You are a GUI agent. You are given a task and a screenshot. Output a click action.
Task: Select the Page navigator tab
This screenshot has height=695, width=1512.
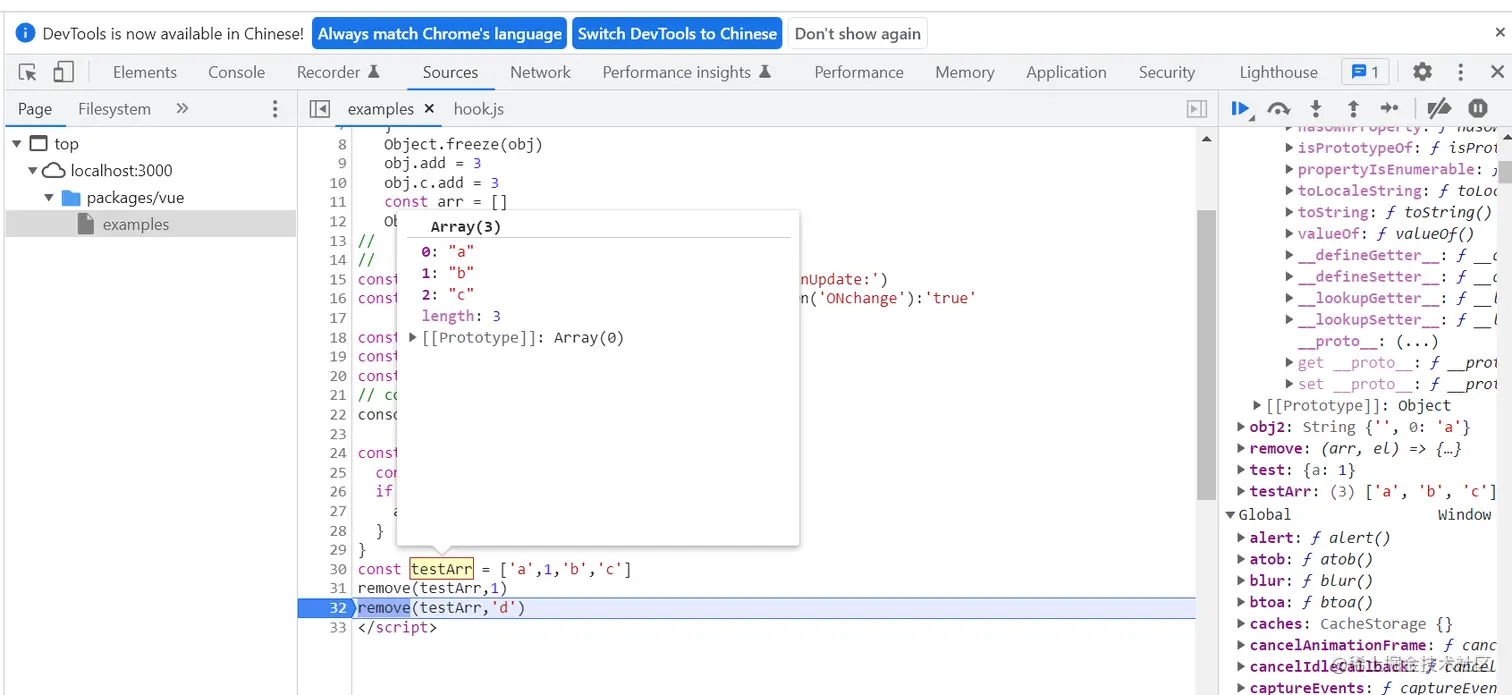[x=35, y=109]
